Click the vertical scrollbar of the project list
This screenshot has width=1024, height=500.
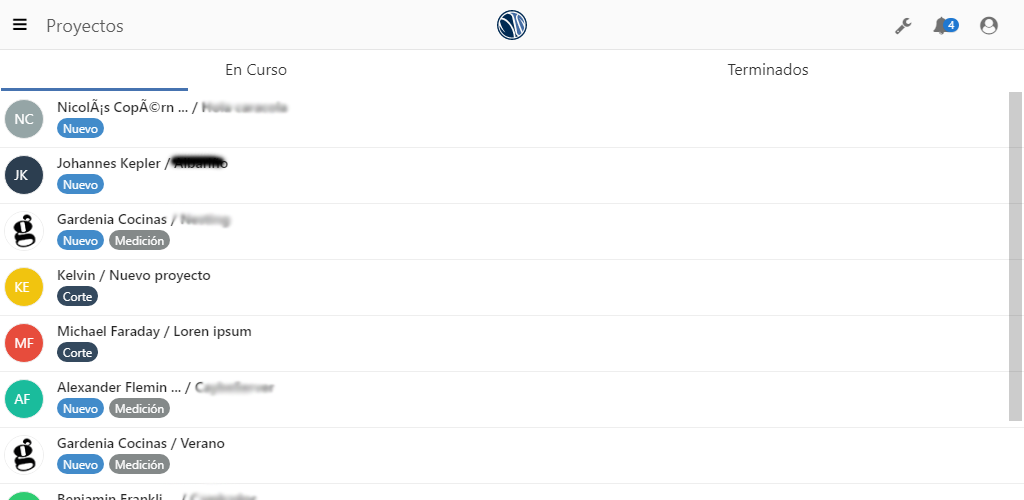[1016, 256]
